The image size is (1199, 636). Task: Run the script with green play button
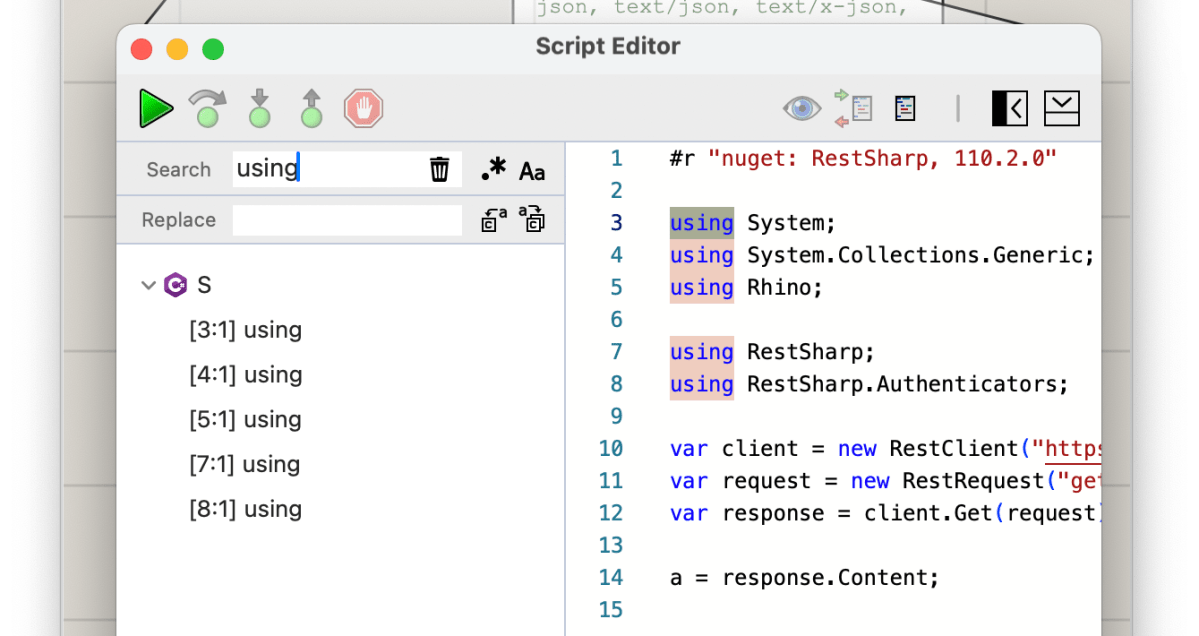point(156,108)
